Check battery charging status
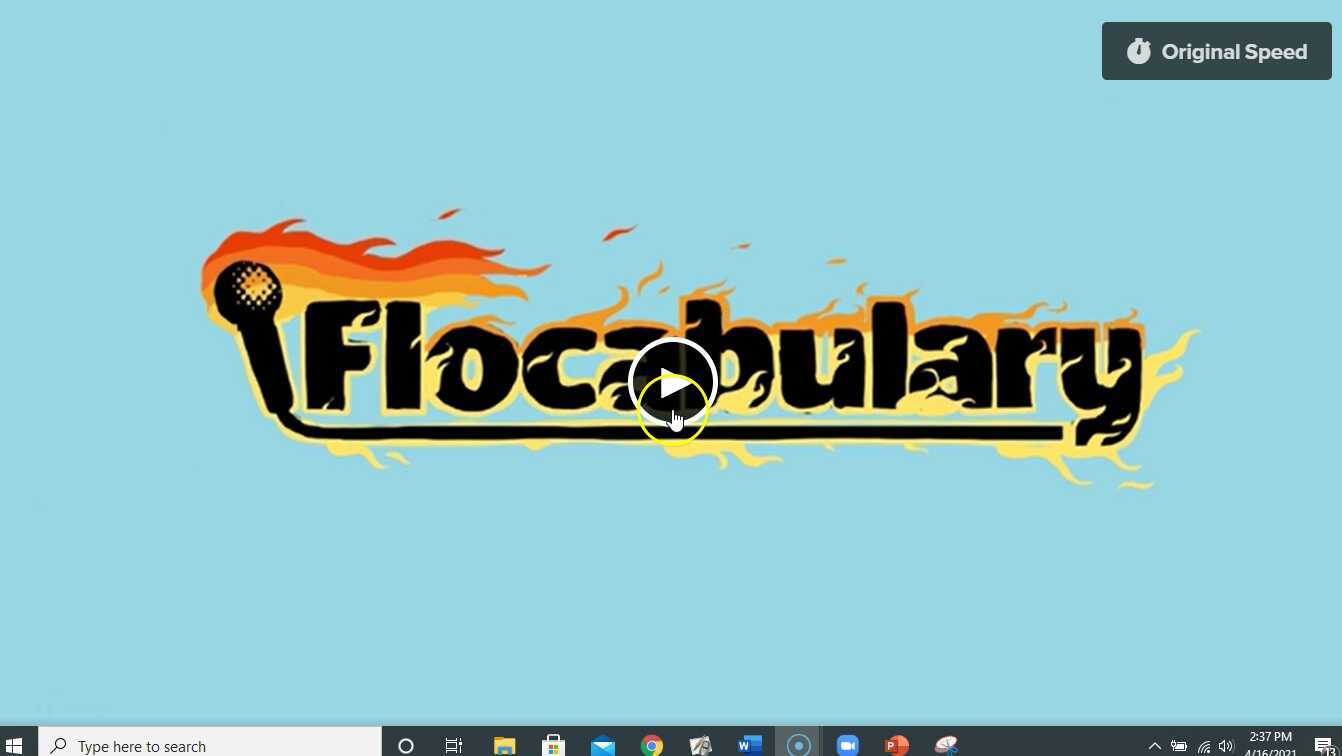Image resolution: width=1342 pixels, height=756 pixels. 1180,745
